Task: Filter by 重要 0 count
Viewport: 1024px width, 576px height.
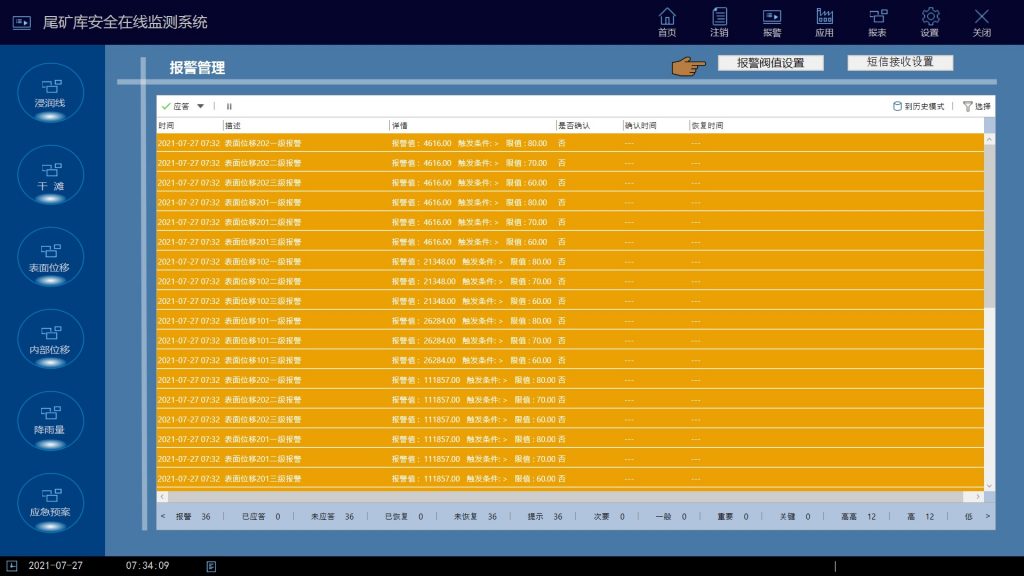Action: click(733, 517)
